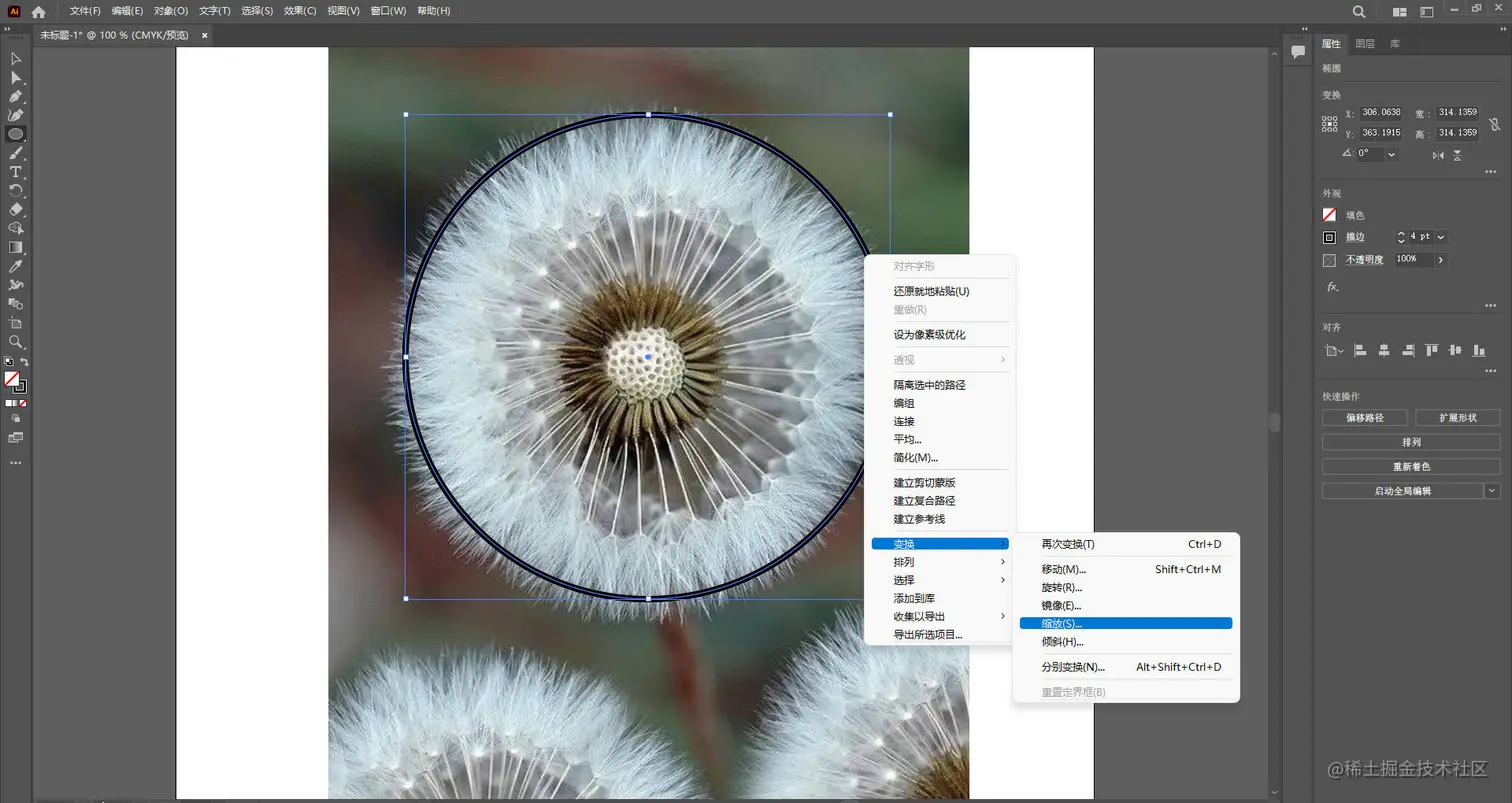Close the 未标题-1 document tab
The height and width of the screenshot is (803, 1512).
point(205,35)
